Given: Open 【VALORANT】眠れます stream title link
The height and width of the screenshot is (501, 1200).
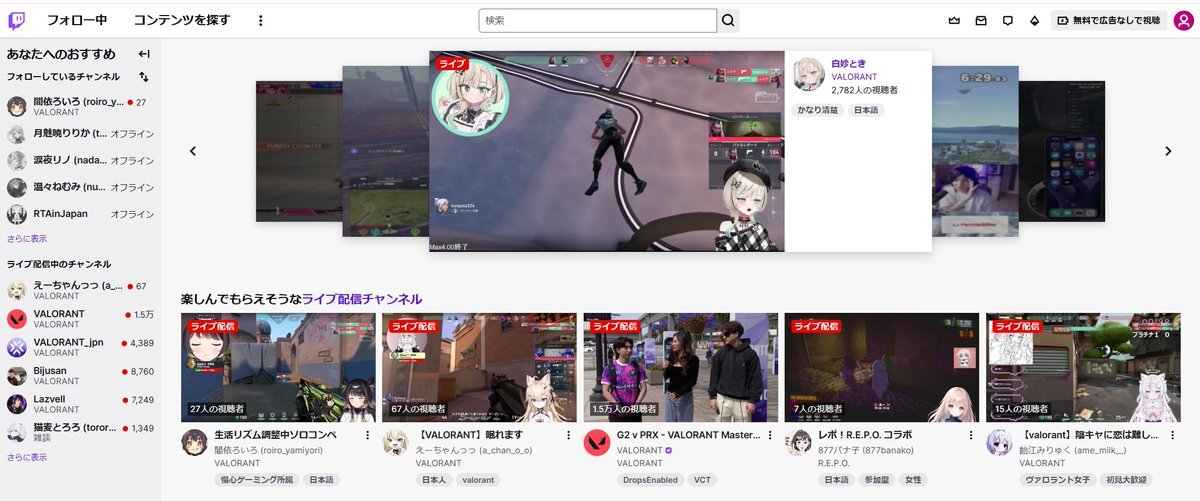Looking at the screenshot, I should [470, 436].
